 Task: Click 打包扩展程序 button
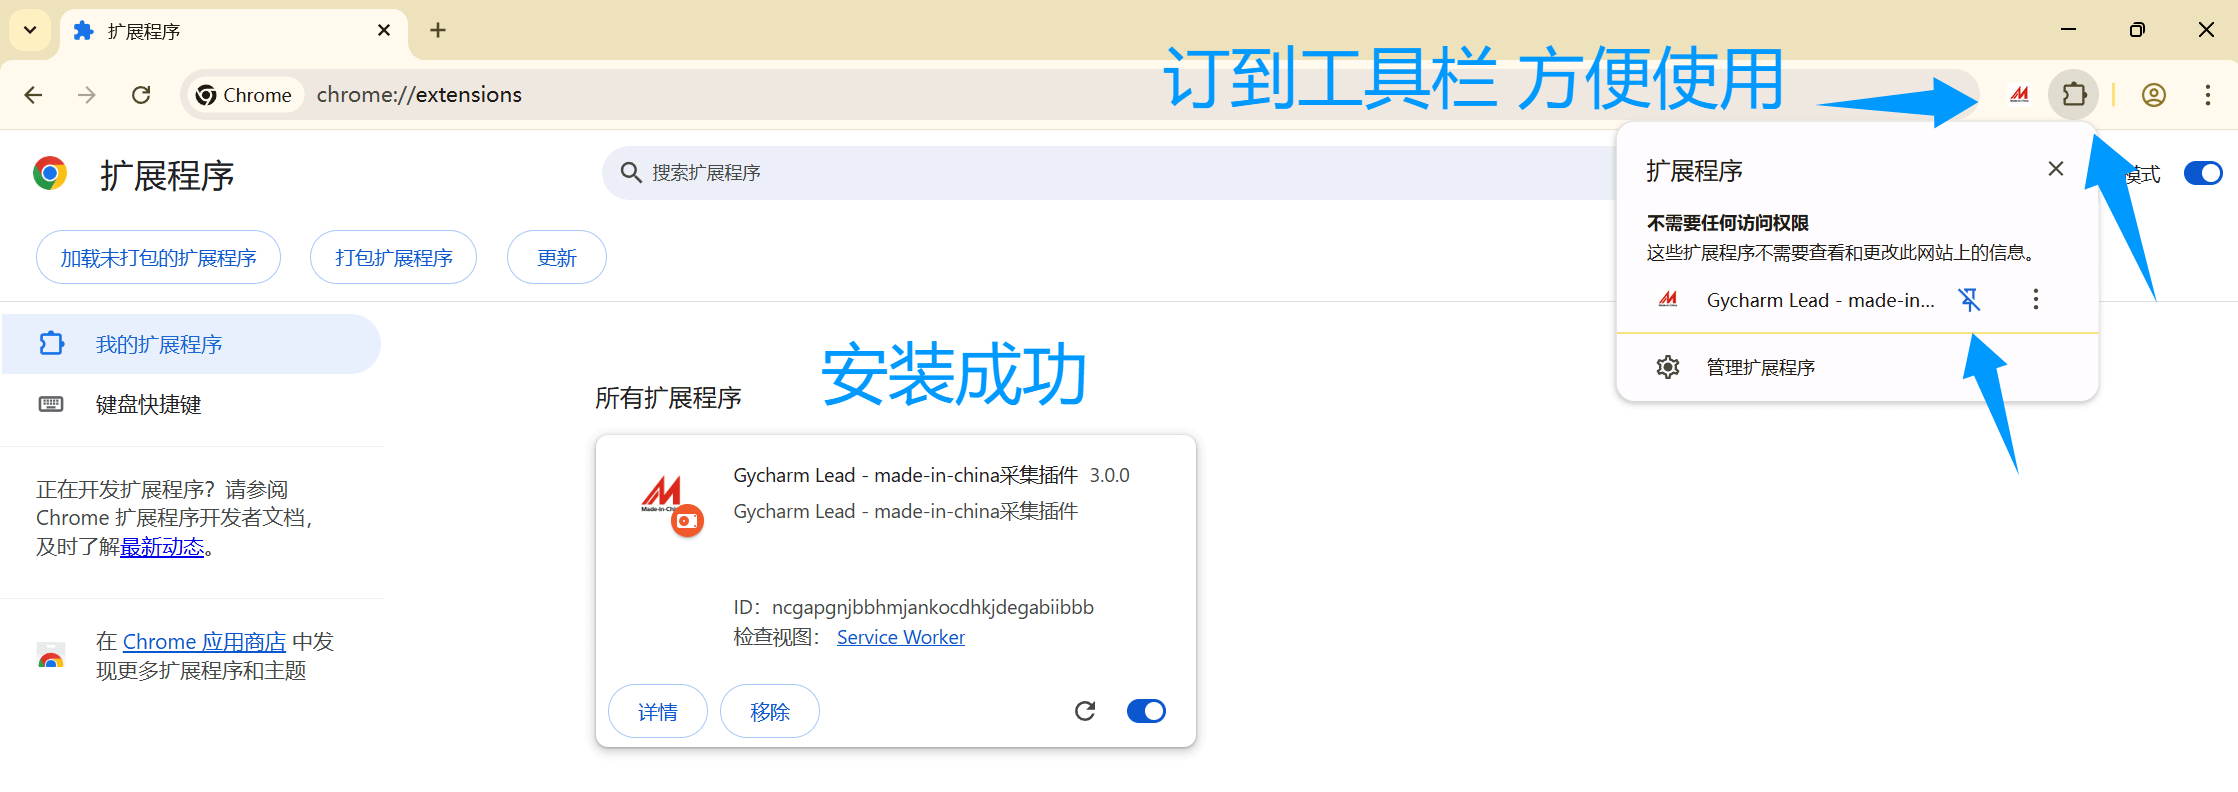click(x=393, y=258)
